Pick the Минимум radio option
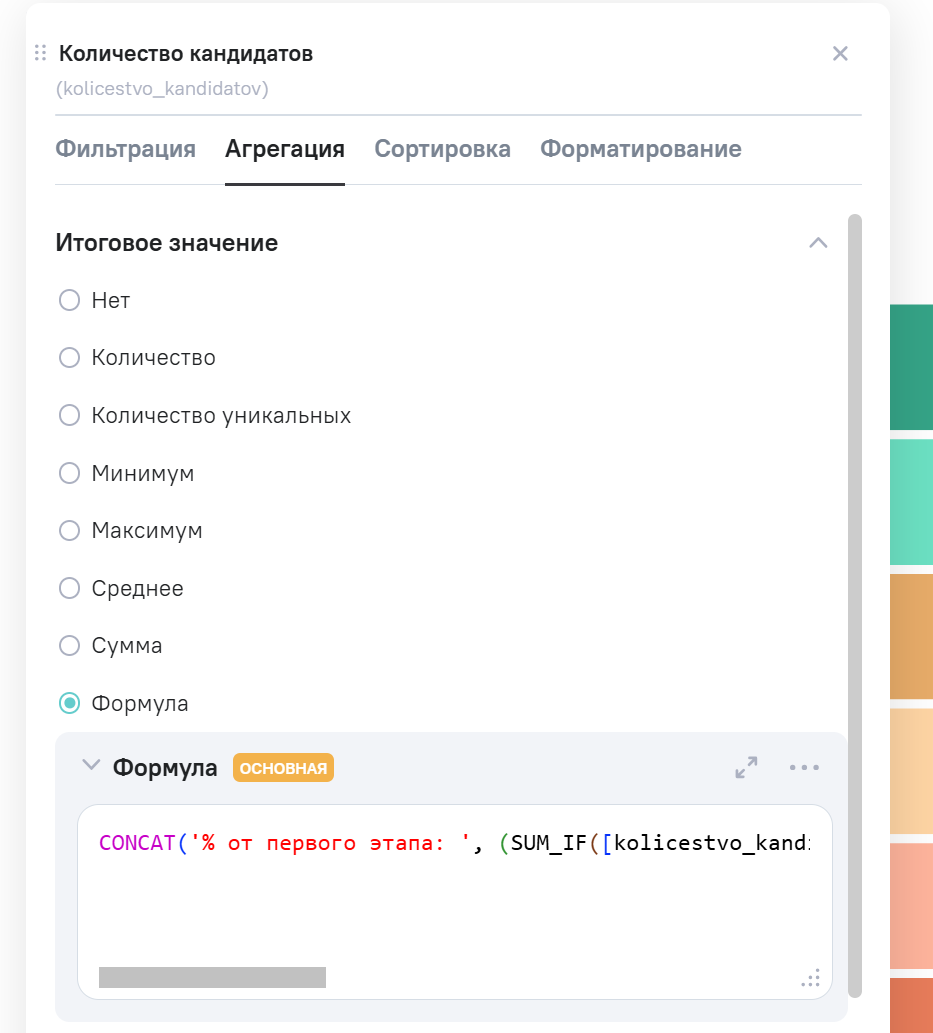This screenshot has height=1033, width=933. click(69, 473)
